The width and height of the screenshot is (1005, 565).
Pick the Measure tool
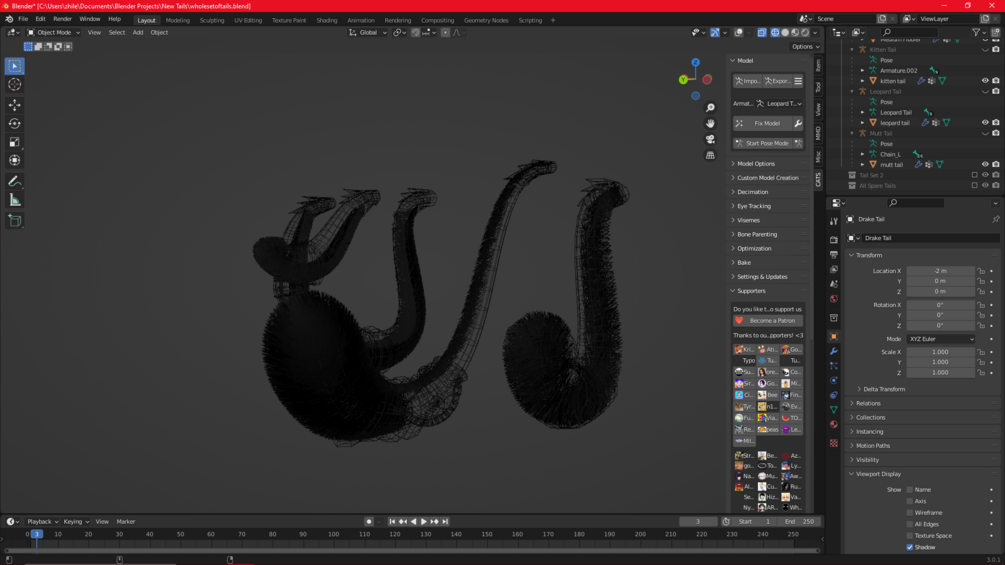pos(14,200)
